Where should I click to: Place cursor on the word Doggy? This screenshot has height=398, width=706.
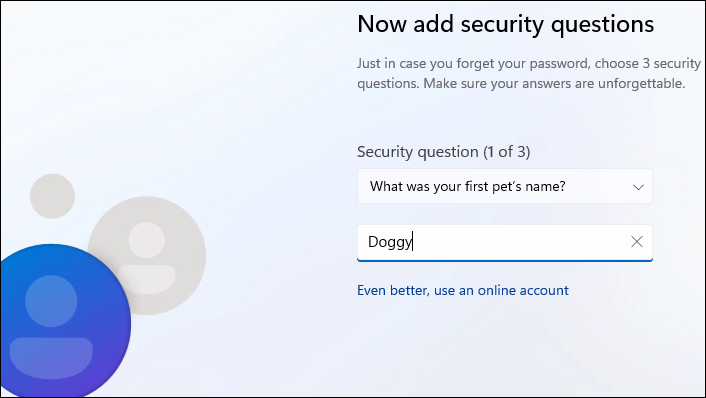pos(390,242)
